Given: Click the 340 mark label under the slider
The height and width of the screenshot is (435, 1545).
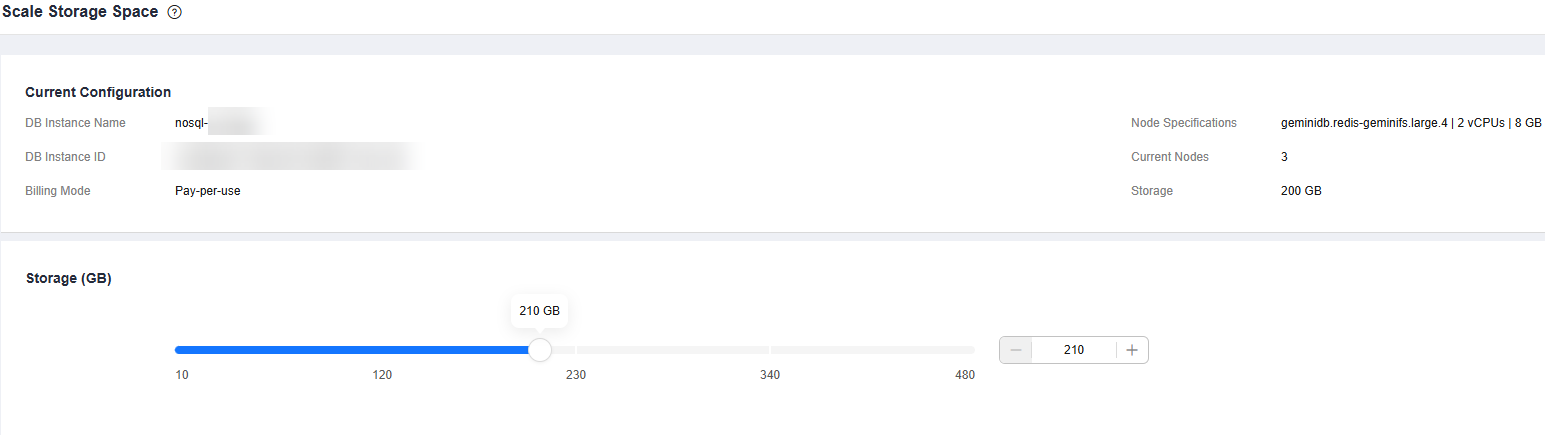Looking at the screenshot, I should [x=770, y=375].
